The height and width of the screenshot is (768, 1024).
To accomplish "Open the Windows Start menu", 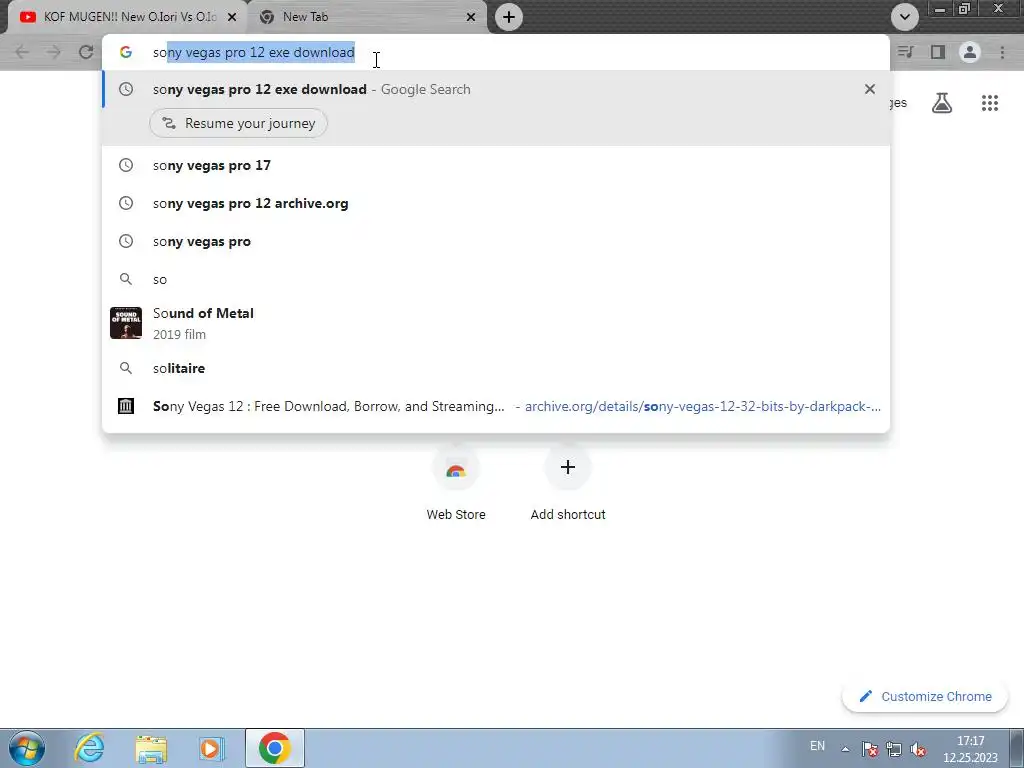I will click(26, 748).
